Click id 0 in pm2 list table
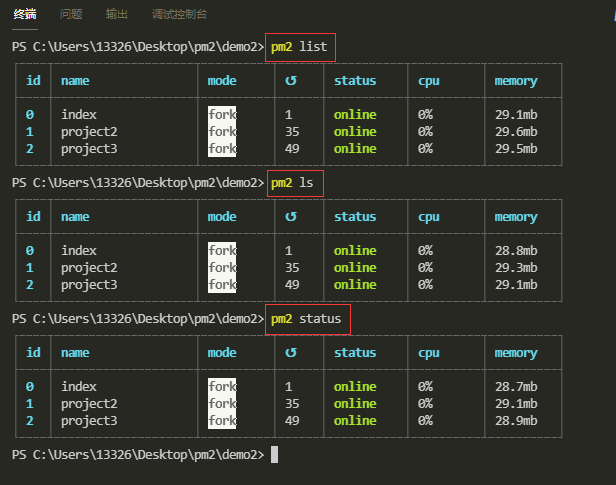This screenshot has width=616, height=485. pyautogui.click(x=30, y=115)
